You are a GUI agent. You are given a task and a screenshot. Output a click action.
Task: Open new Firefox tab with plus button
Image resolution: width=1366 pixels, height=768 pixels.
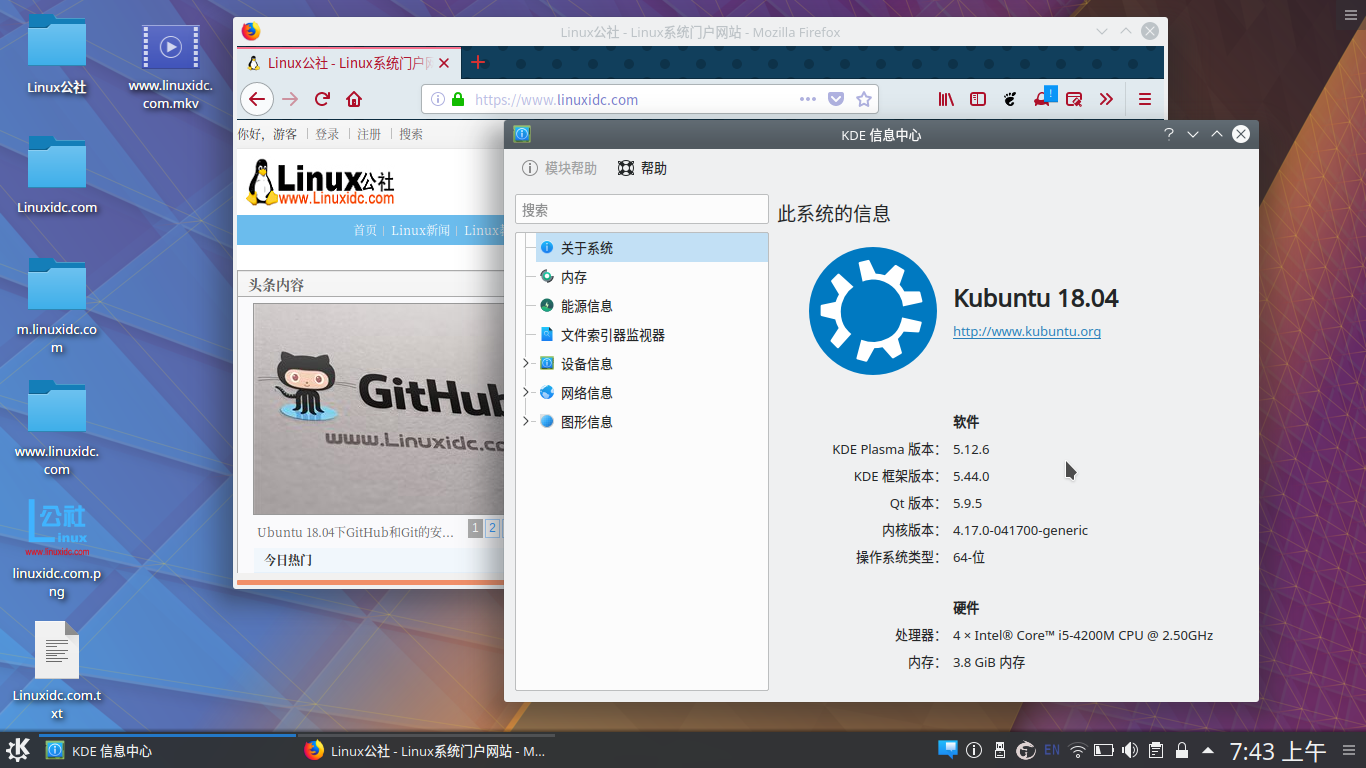[478, 62]
